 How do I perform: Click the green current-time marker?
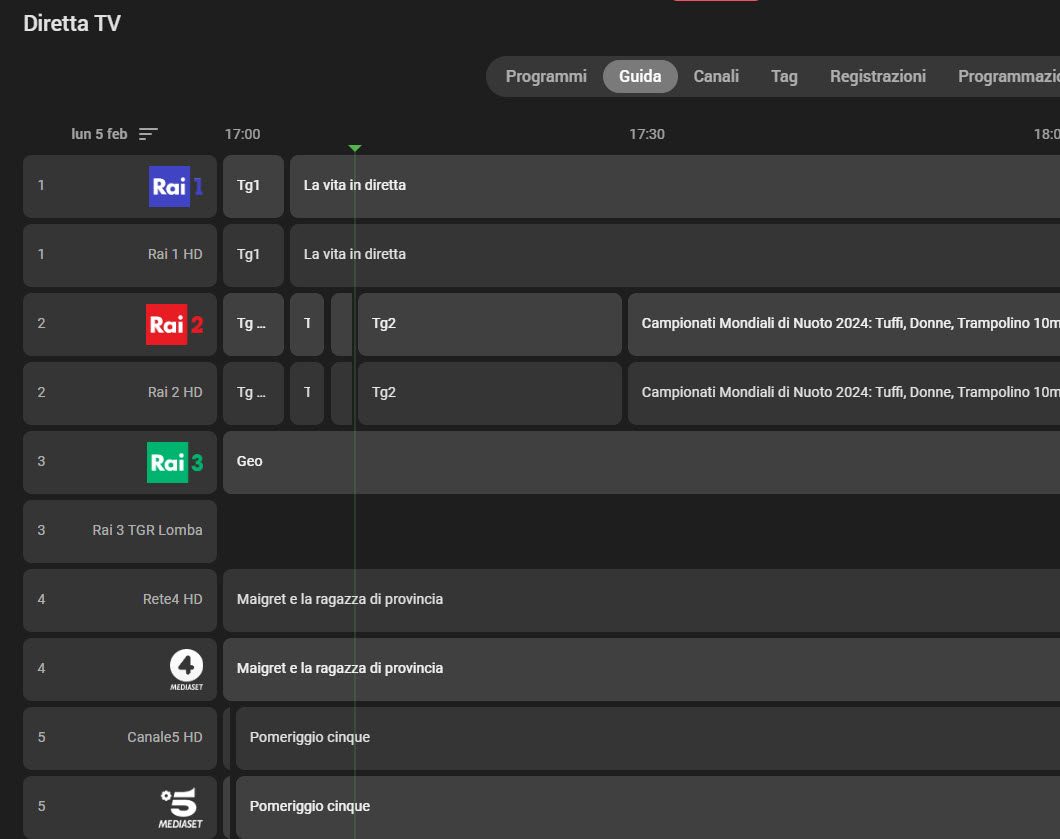(x=355, y=148)
